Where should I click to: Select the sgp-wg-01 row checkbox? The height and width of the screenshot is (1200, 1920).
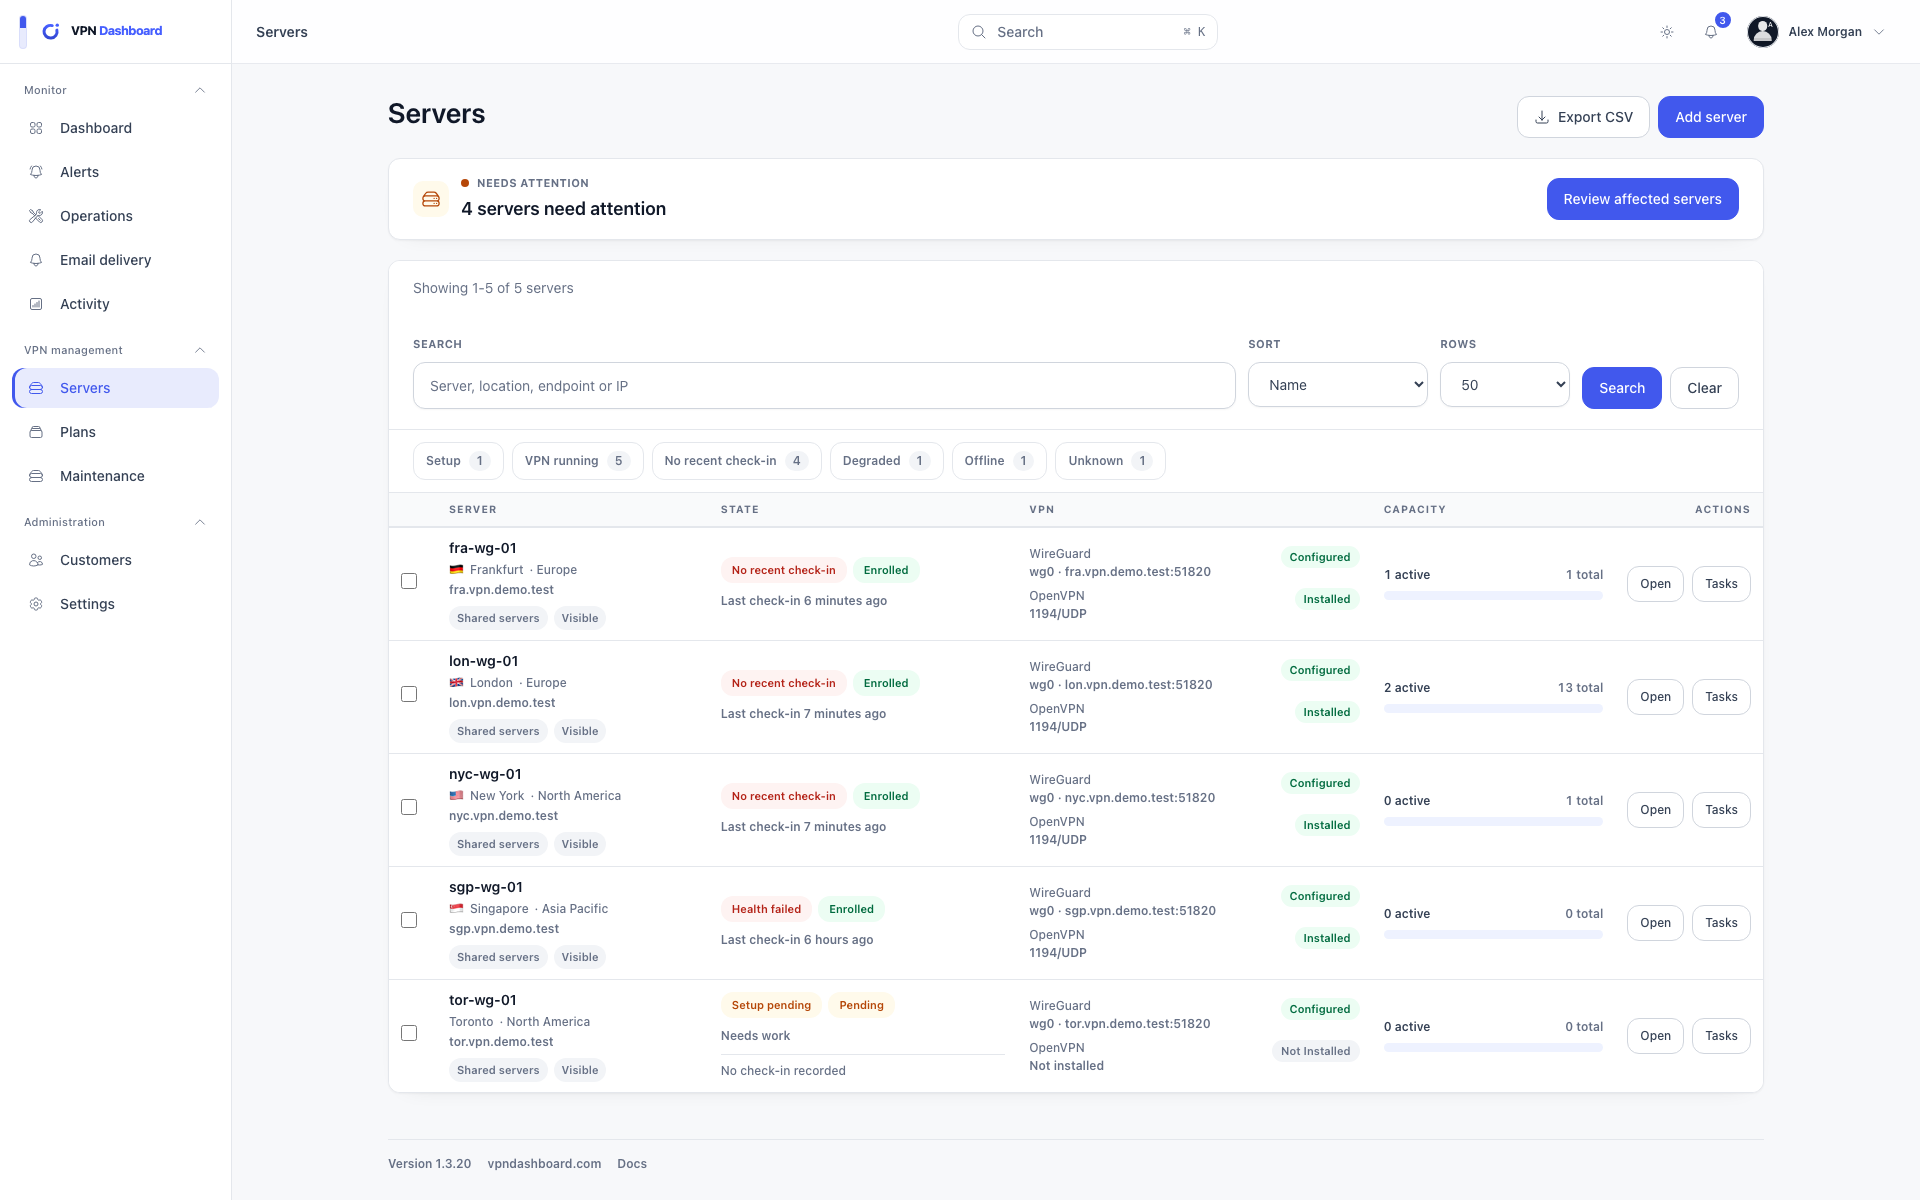click(409, 920)
